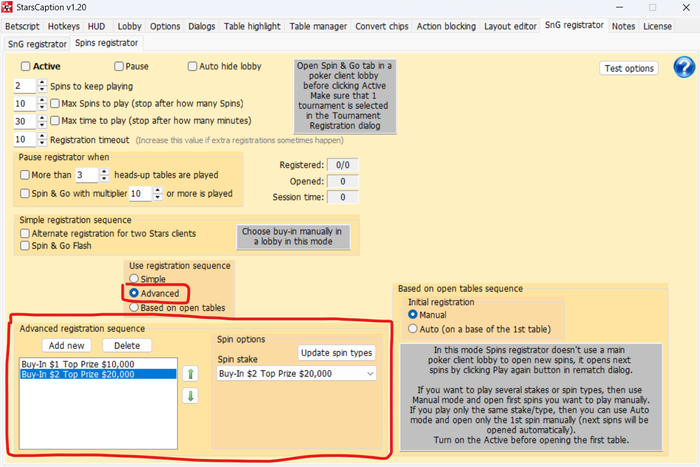700x467 pixels.
Task: Open Convert chips tab
Action: [382, 26]
